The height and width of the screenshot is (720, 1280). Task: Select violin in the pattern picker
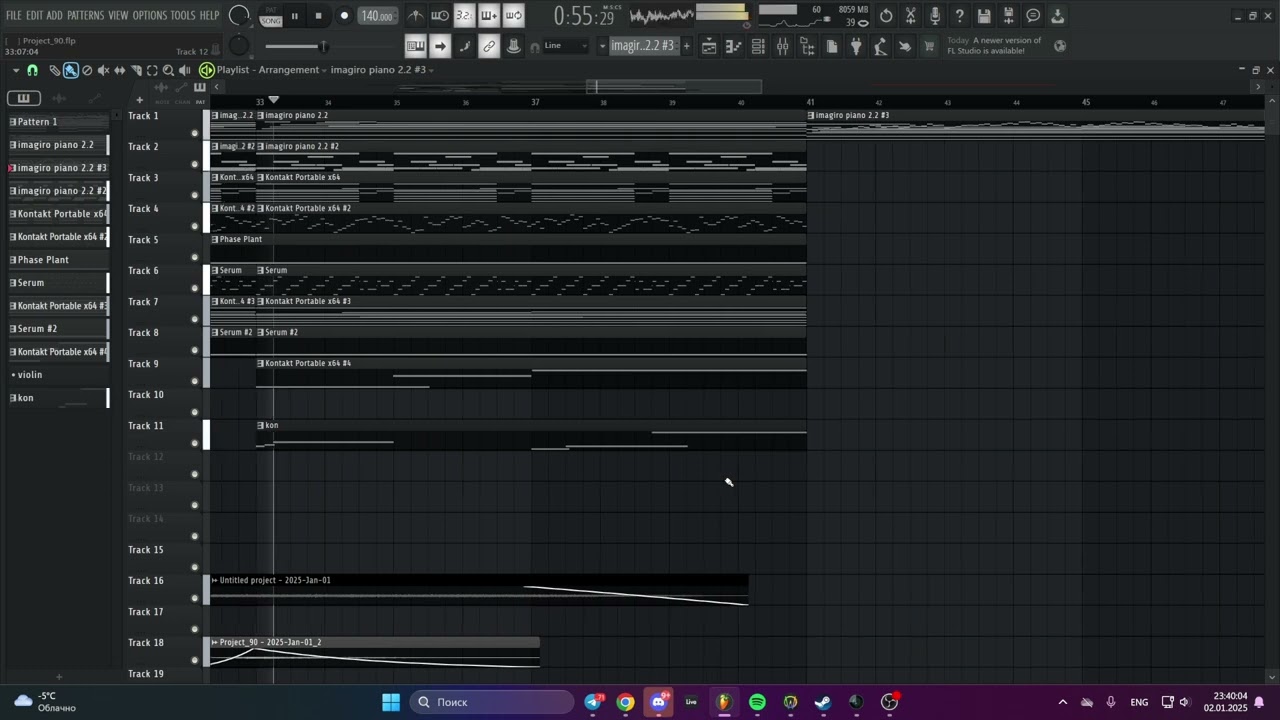point(58,375)
